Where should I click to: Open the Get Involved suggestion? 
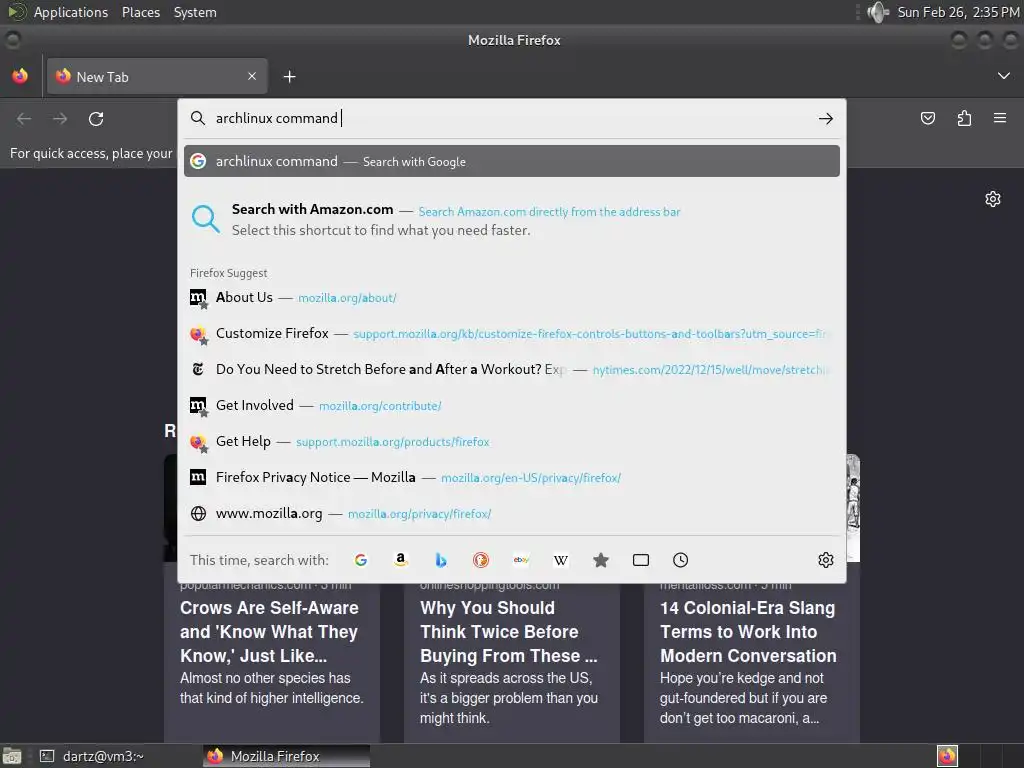tap(512, 406)
